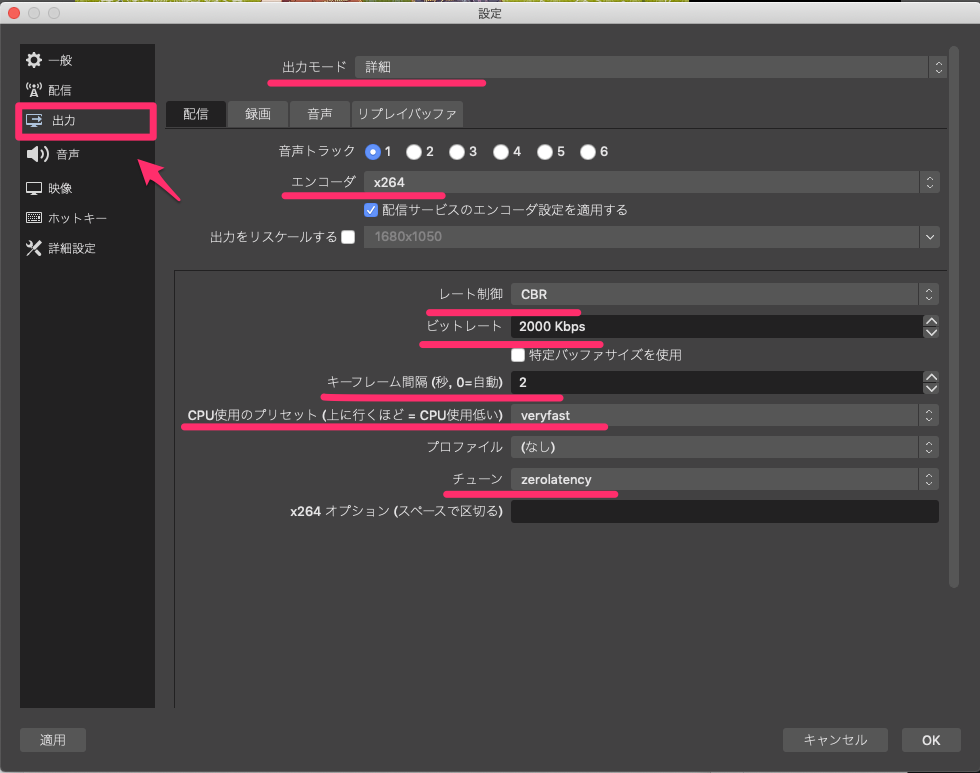Image resolution: width=980 pixels, height=773 pixels.
Task: Select the 映像 display icon section
Action: point(34,188)
